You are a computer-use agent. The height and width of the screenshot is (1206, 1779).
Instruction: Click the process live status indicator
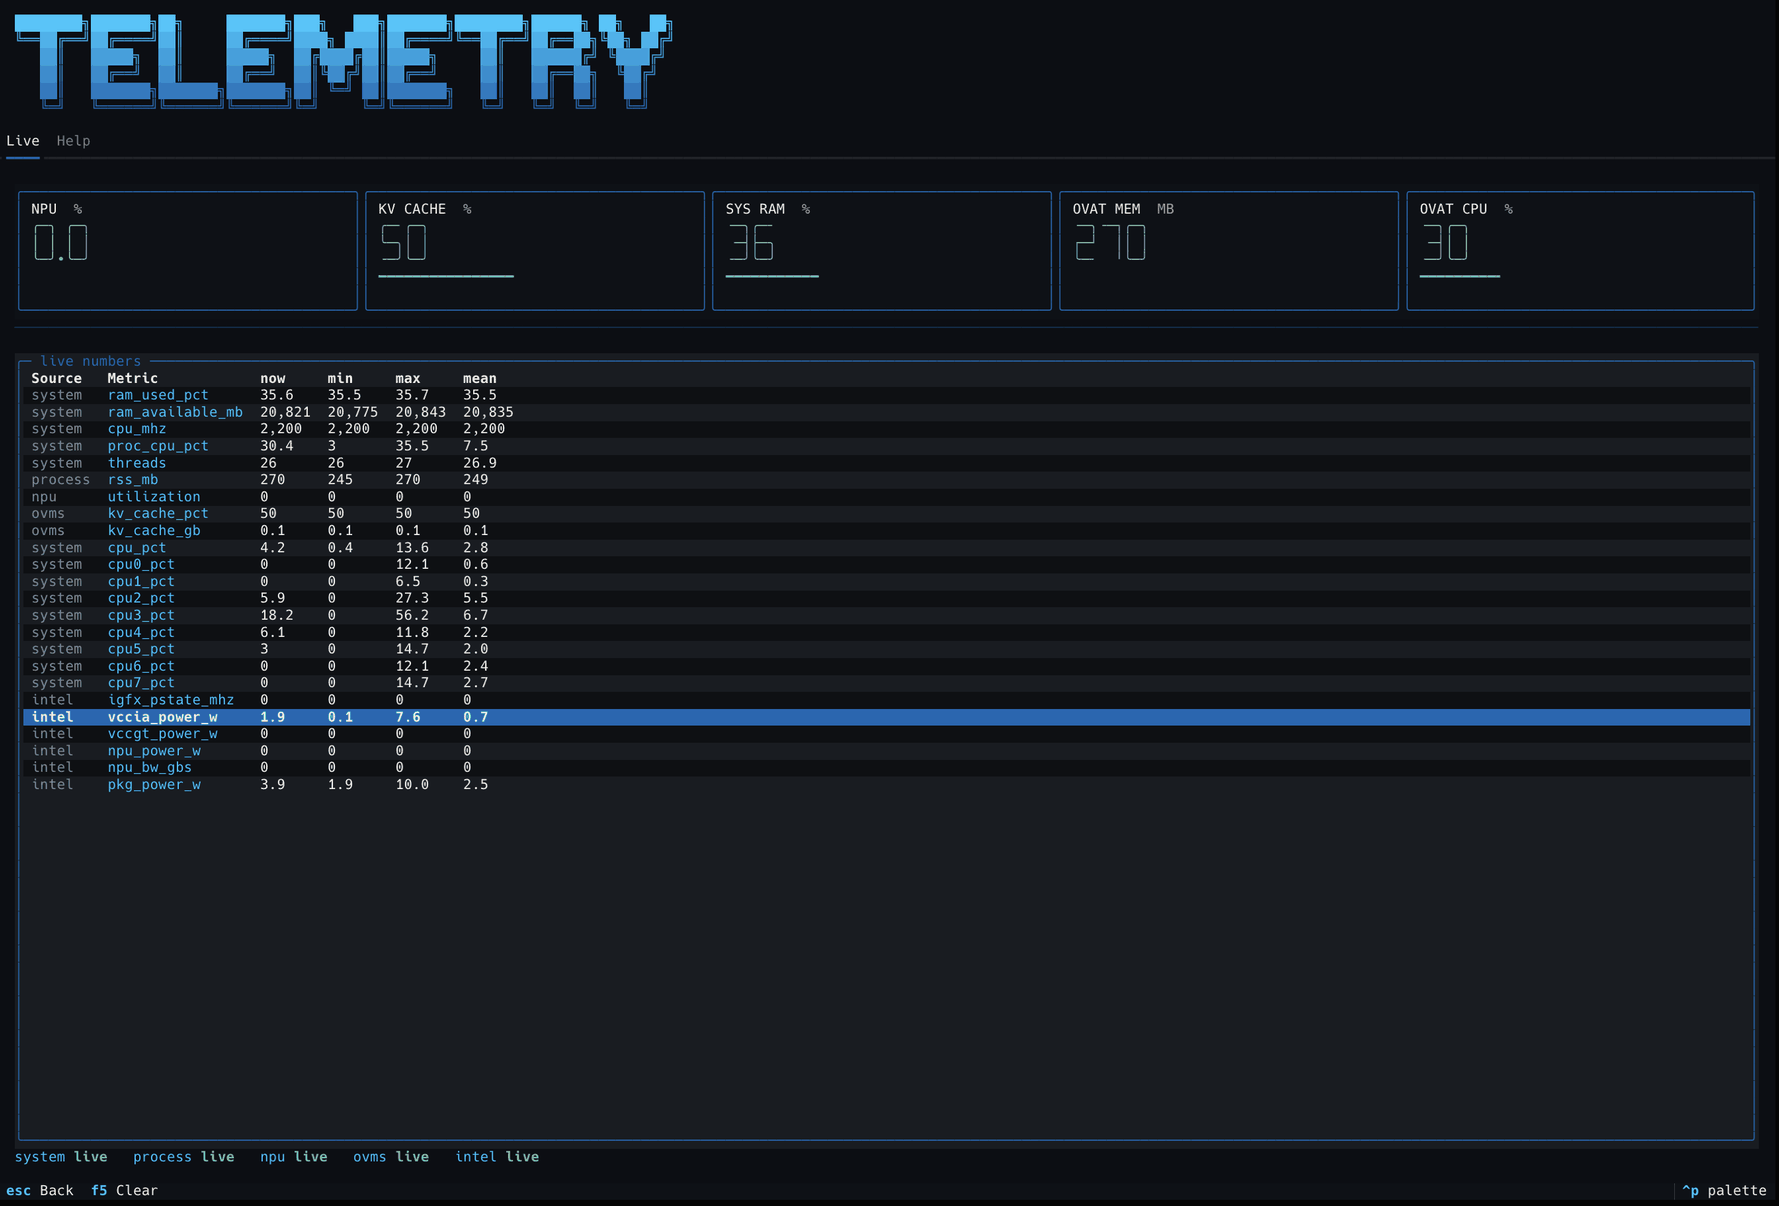(x=184, y=1157)
